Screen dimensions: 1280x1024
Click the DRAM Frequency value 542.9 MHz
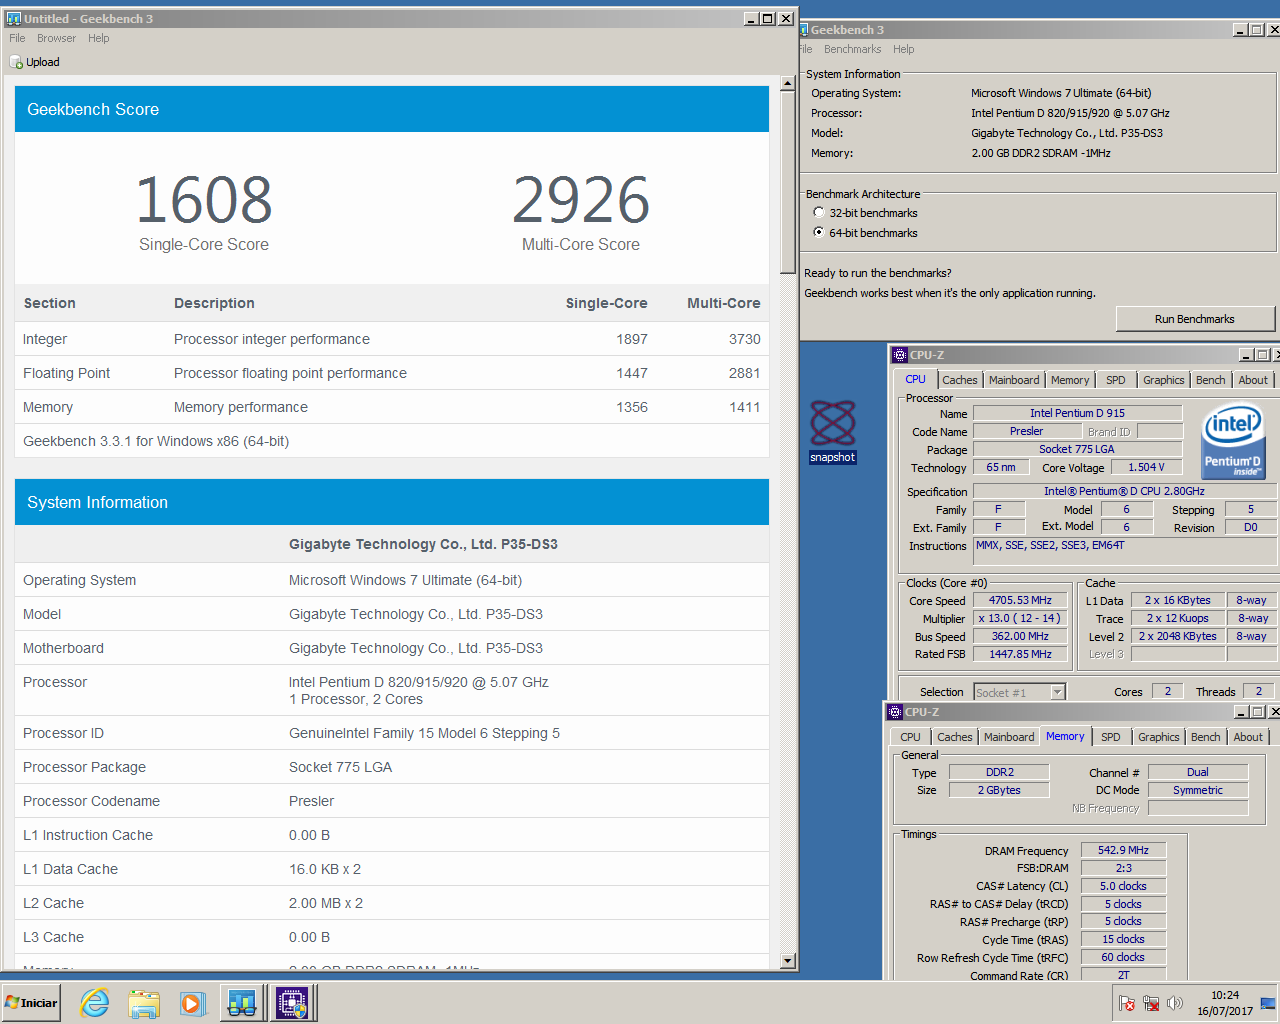point(1123,850)
